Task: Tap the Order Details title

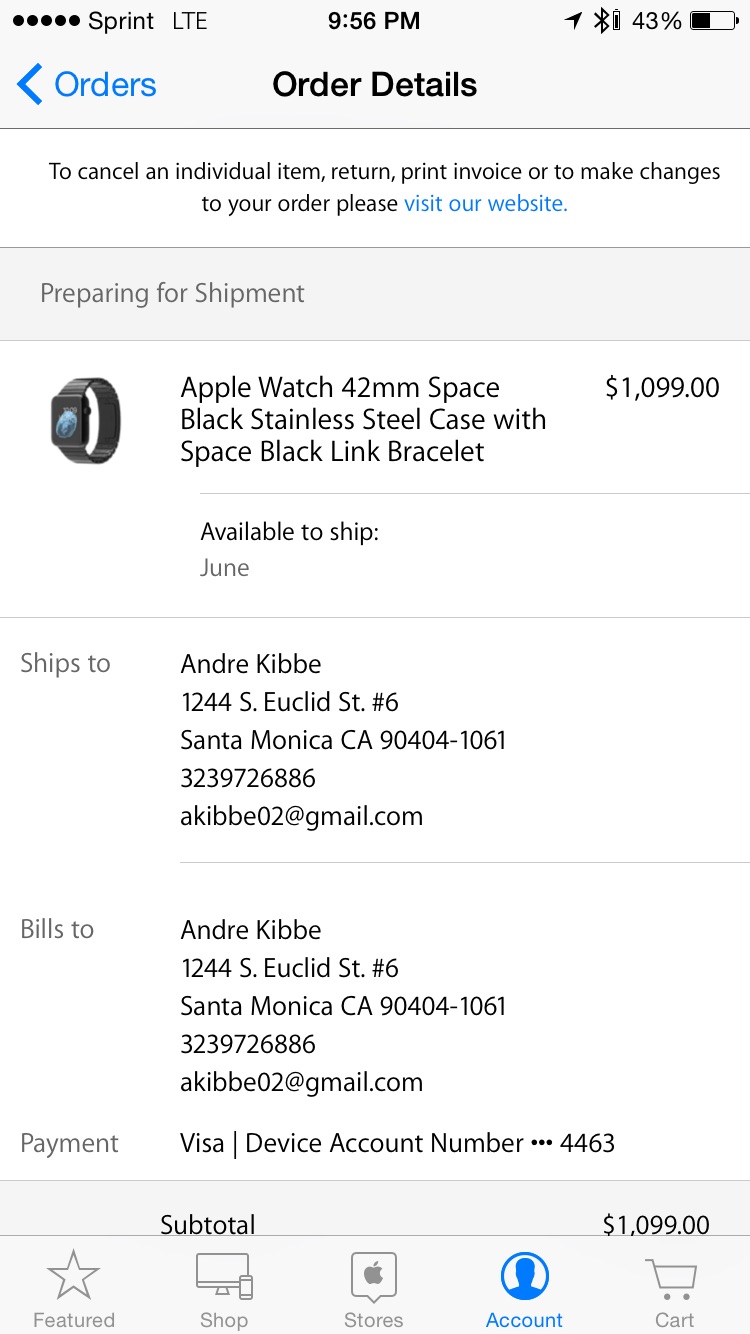Action: coord(374,85)
